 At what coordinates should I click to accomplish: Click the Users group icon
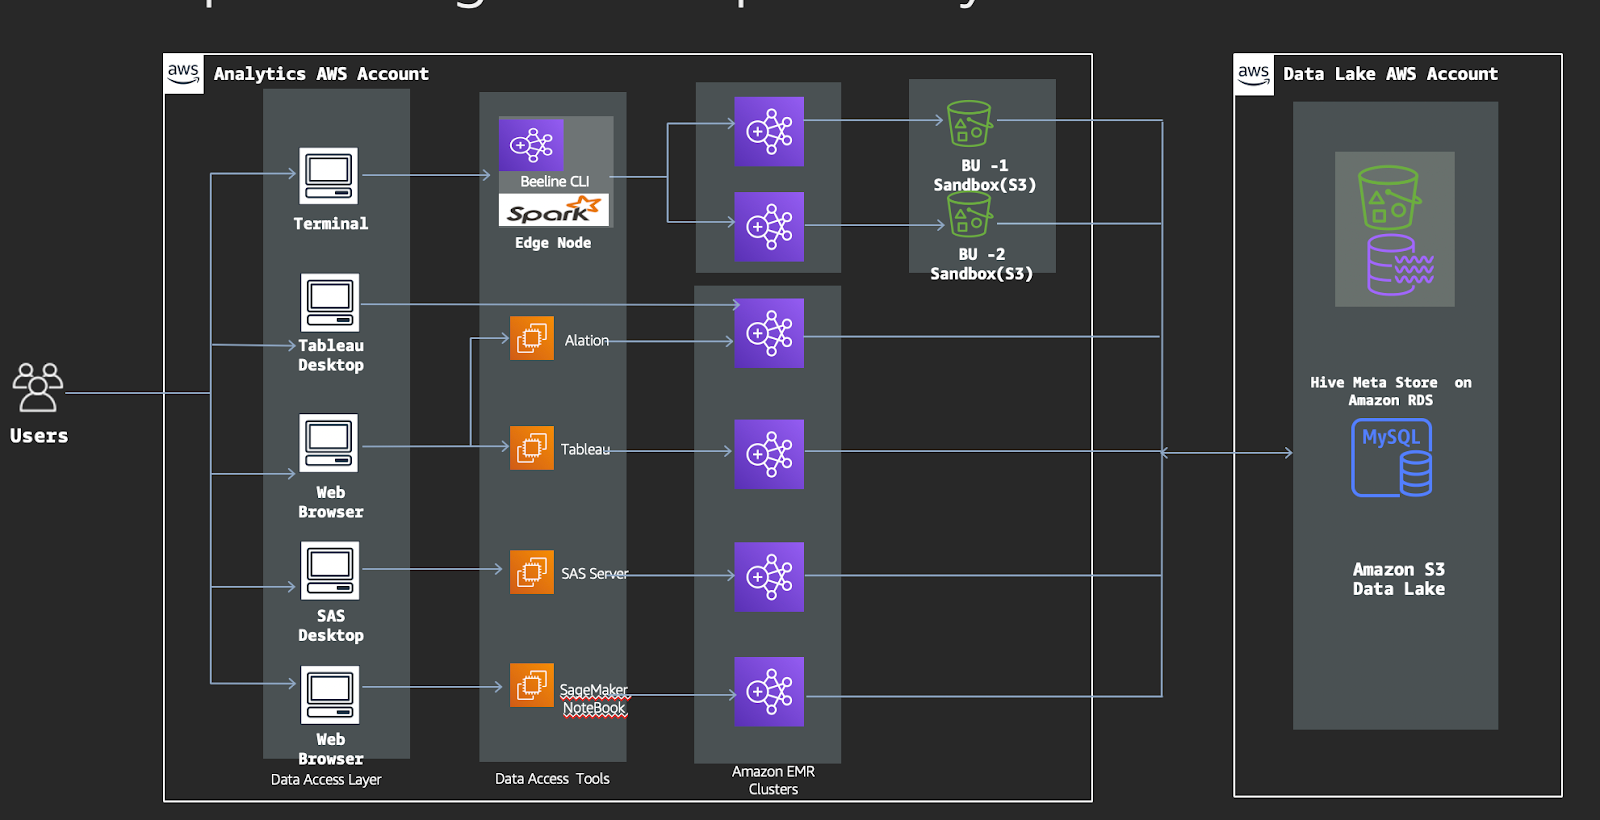(38, 388)
